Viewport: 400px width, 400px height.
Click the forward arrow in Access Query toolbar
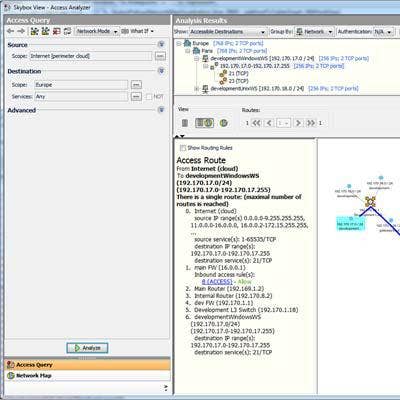[21, 31]
